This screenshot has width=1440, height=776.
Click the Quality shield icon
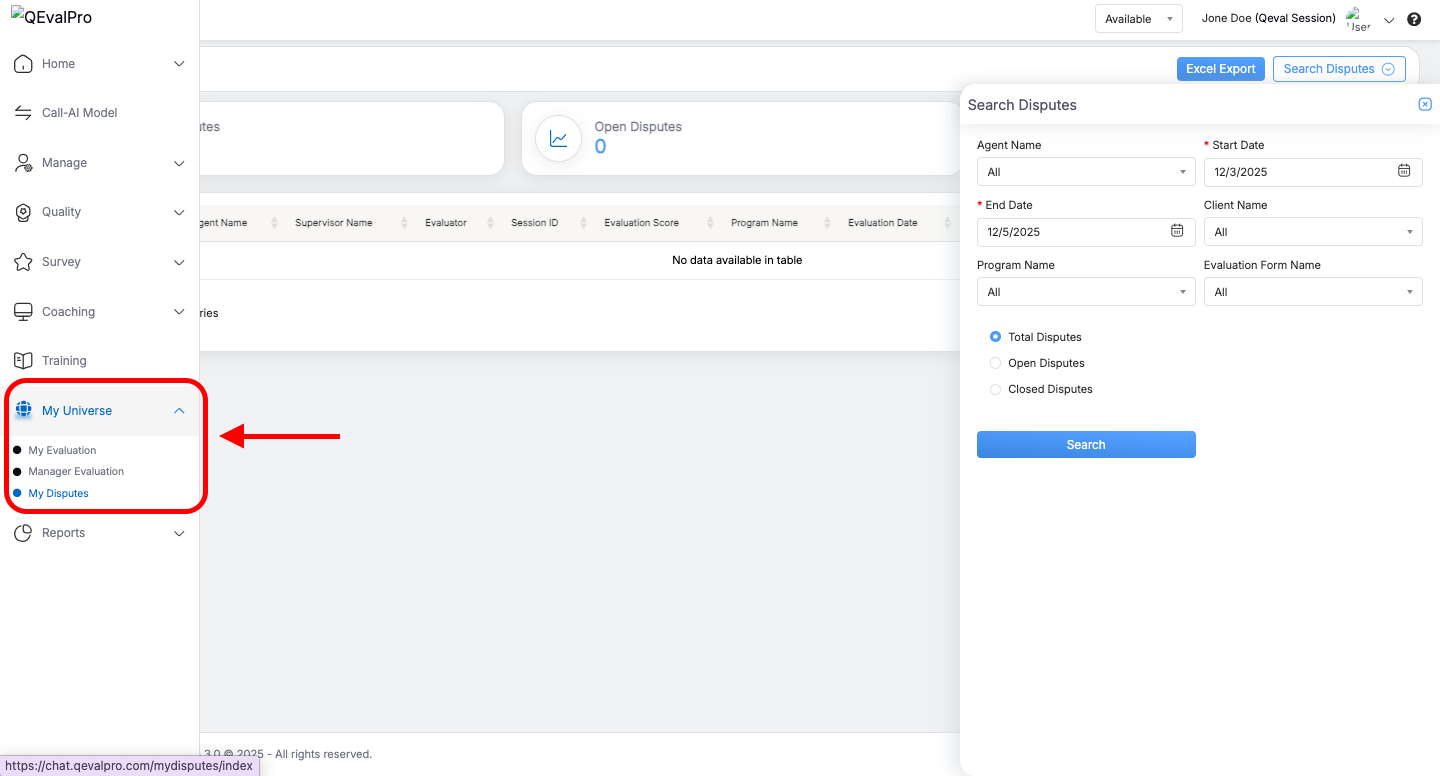[x=23, y=212]
